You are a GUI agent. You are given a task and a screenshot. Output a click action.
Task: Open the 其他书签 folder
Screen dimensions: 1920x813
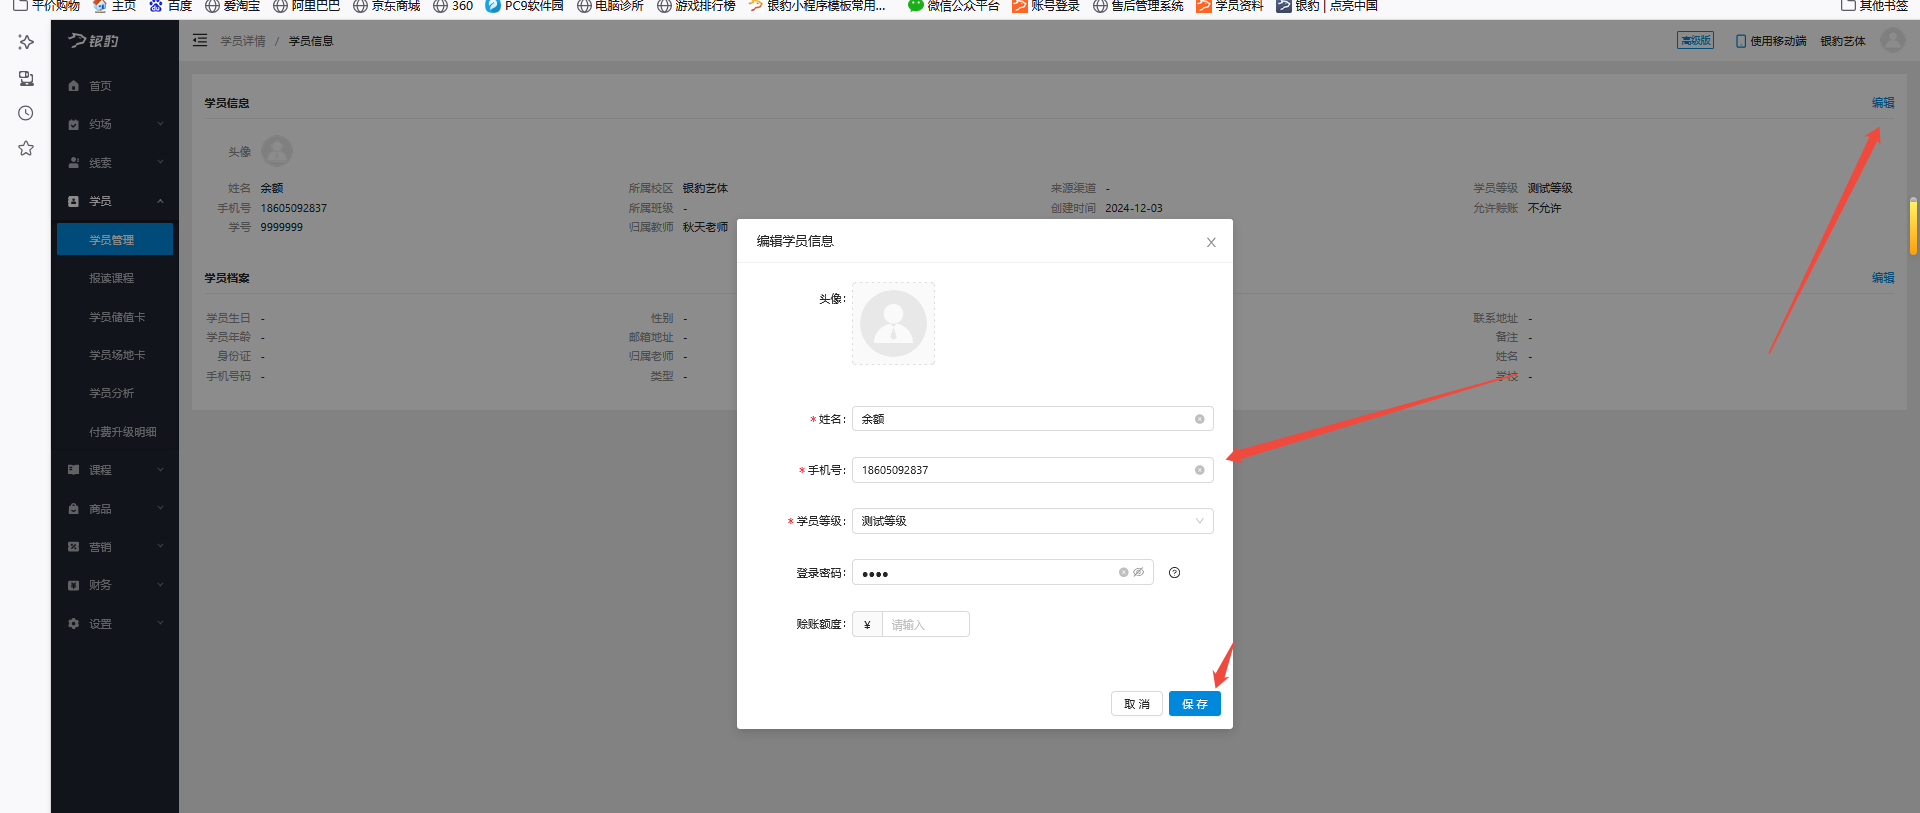[1875, 6]
